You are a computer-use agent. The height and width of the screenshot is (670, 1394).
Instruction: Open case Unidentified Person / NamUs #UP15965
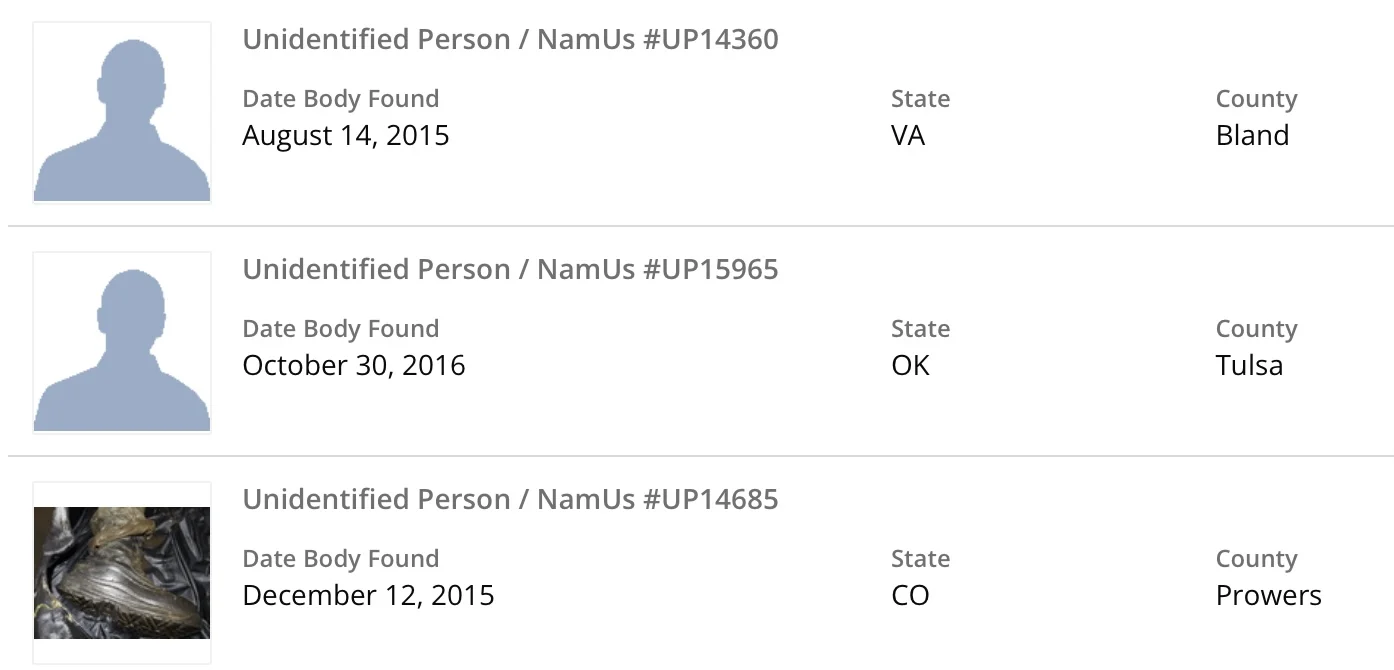[x=510, y=270]
